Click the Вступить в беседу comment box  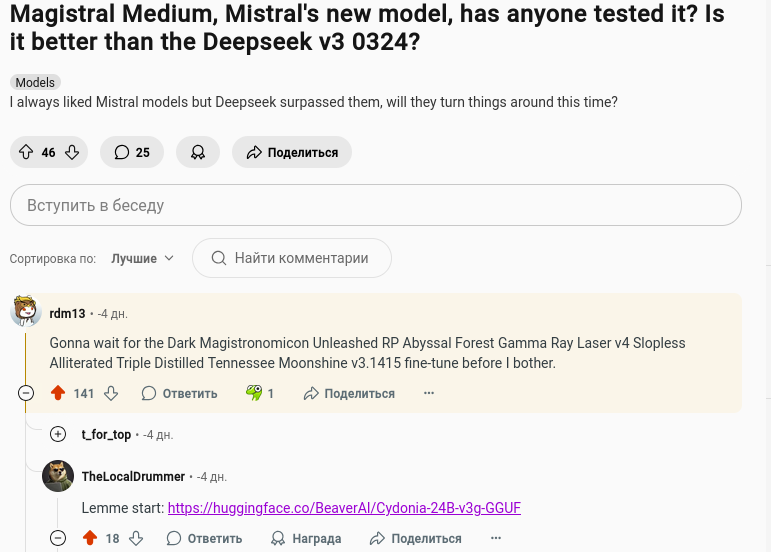pos(375,205)
